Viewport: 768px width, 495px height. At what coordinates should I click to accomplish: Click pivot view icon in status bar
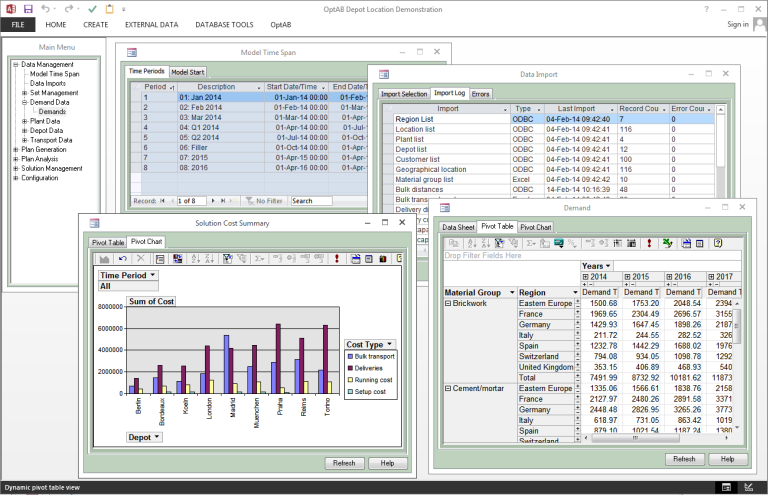pos(726,487)
